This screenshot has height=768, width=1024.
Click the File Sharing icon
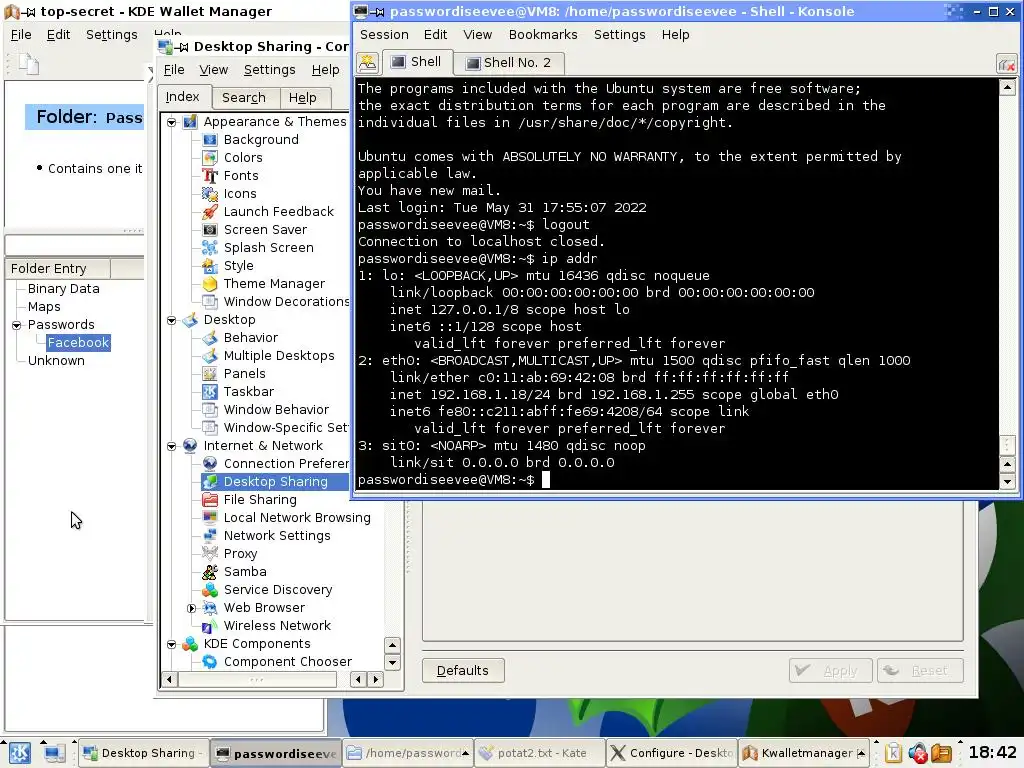pyautogui.click(x=210, y=500)
